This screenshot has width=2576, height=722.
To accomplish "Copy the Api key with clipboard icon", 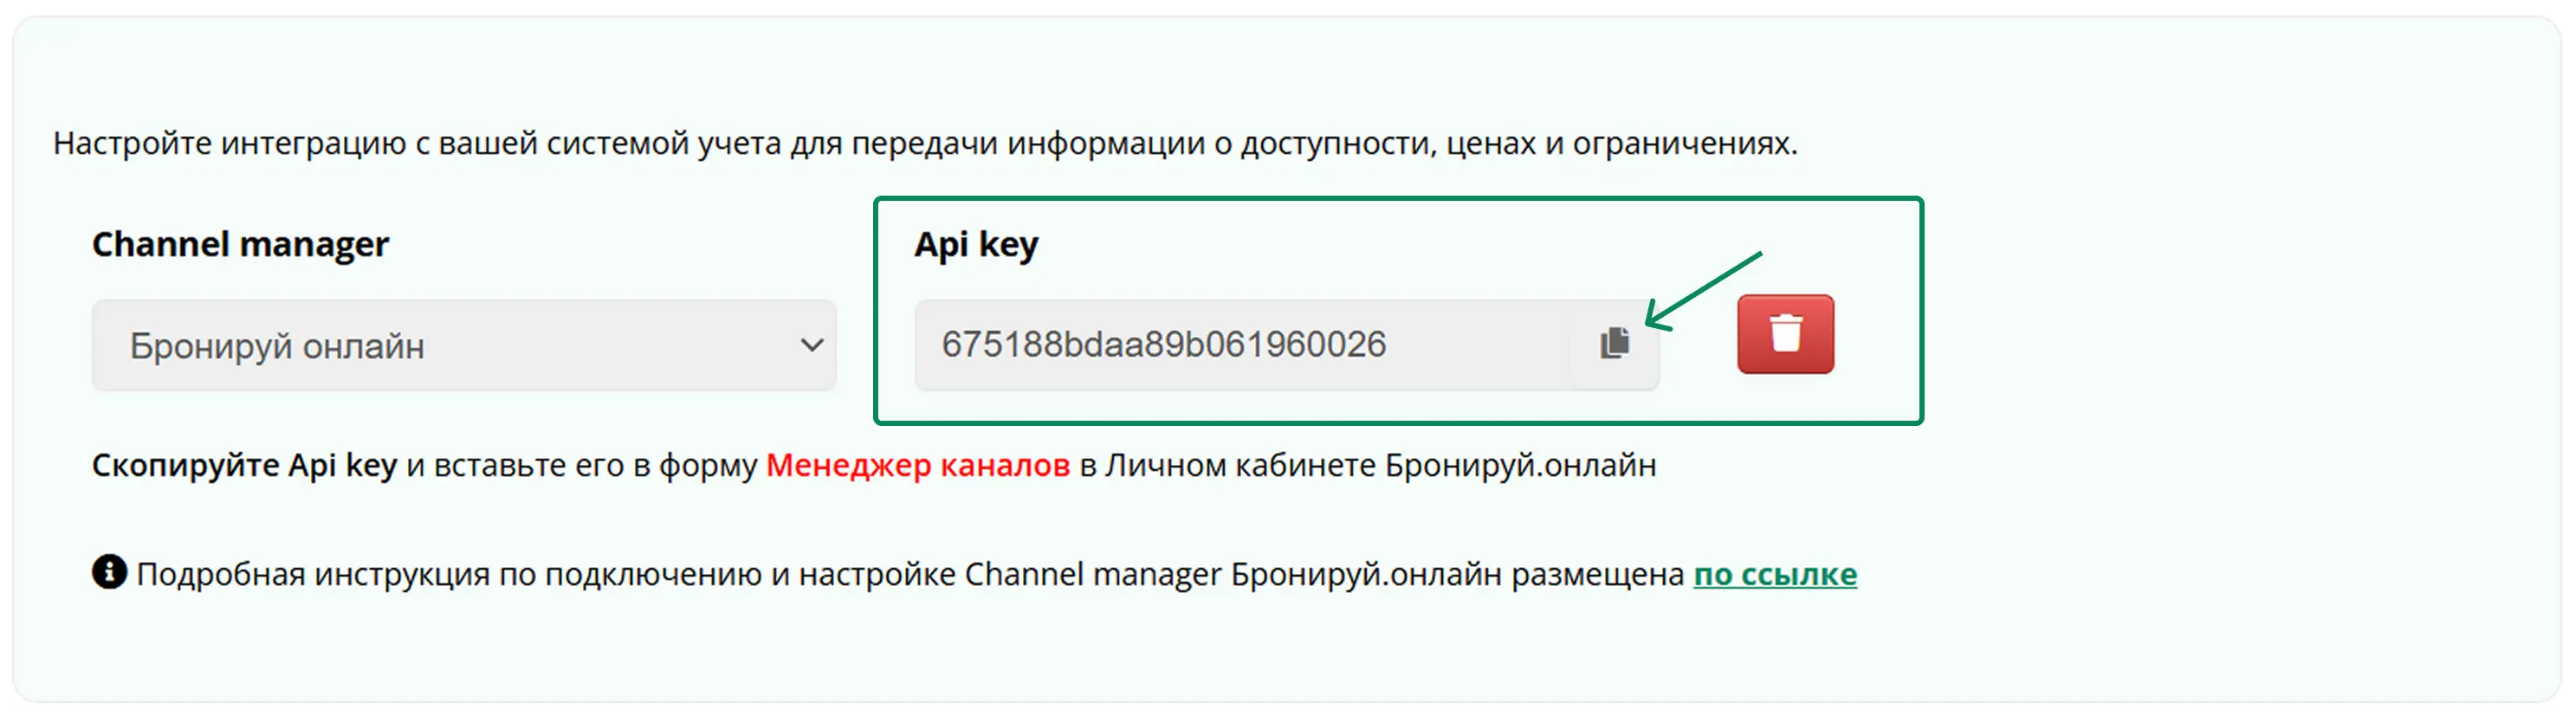I will click(1614, 344).
